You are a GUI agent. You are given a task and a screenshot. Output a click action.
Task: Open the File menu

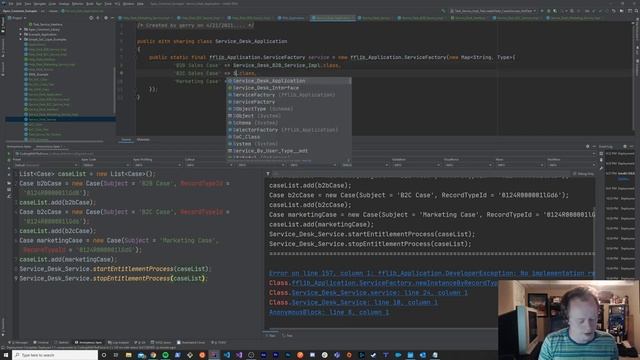pos(11,4)
